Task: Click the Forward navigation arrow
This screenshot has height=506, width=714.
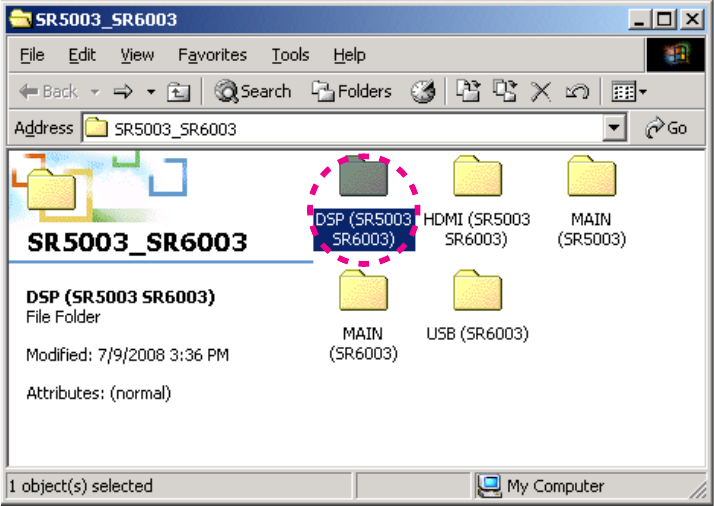Action: point(123,92)
